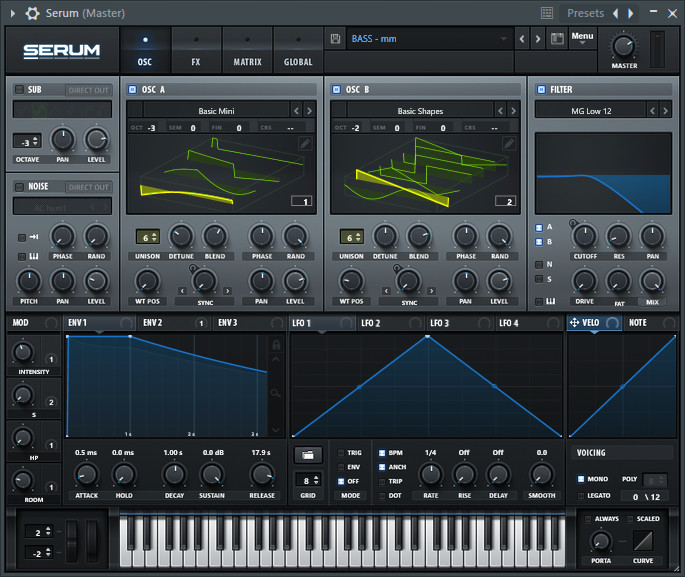Select the LFO 2 tab
Viewport: 685px width, 577px height.
[391, 323]
